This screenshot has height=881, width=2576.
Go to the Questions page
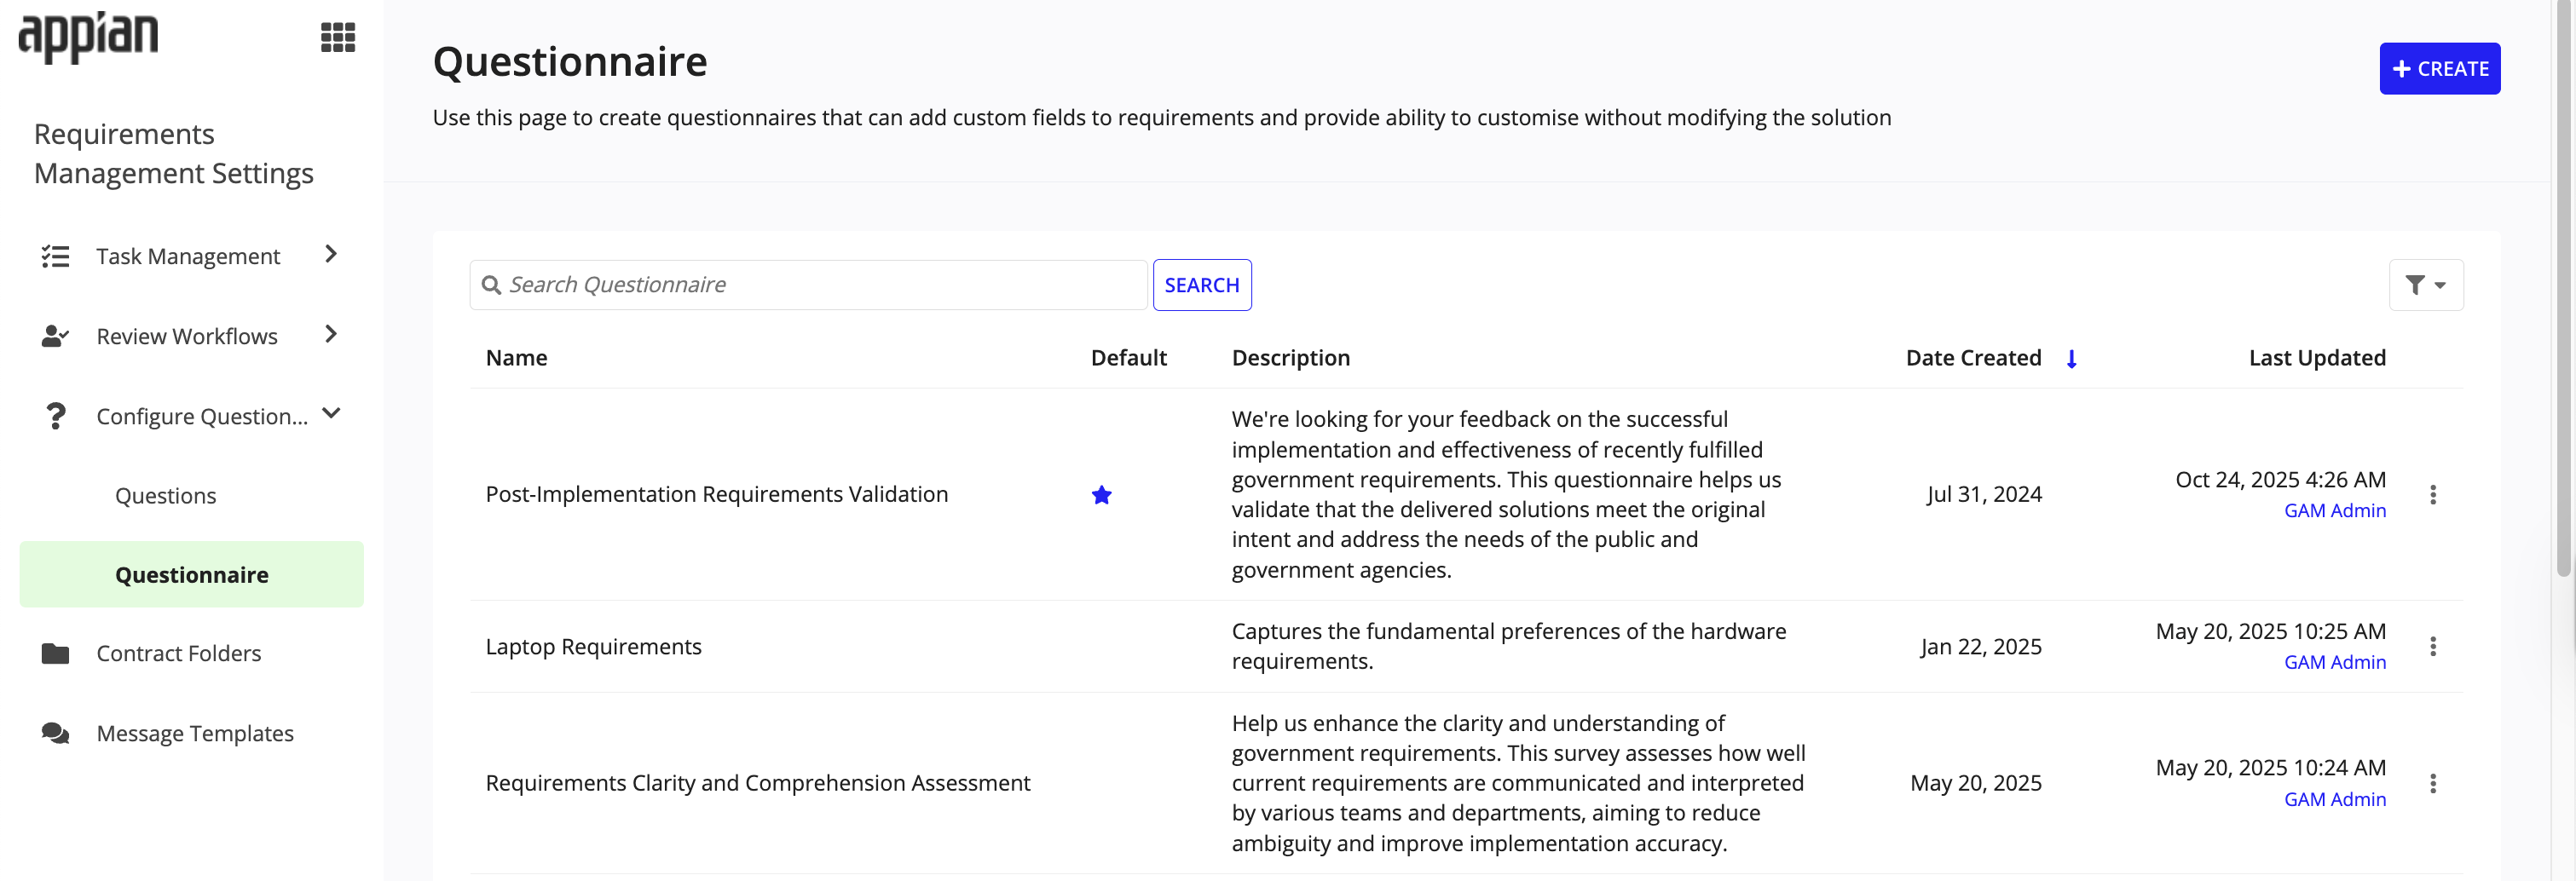point(166,496)
